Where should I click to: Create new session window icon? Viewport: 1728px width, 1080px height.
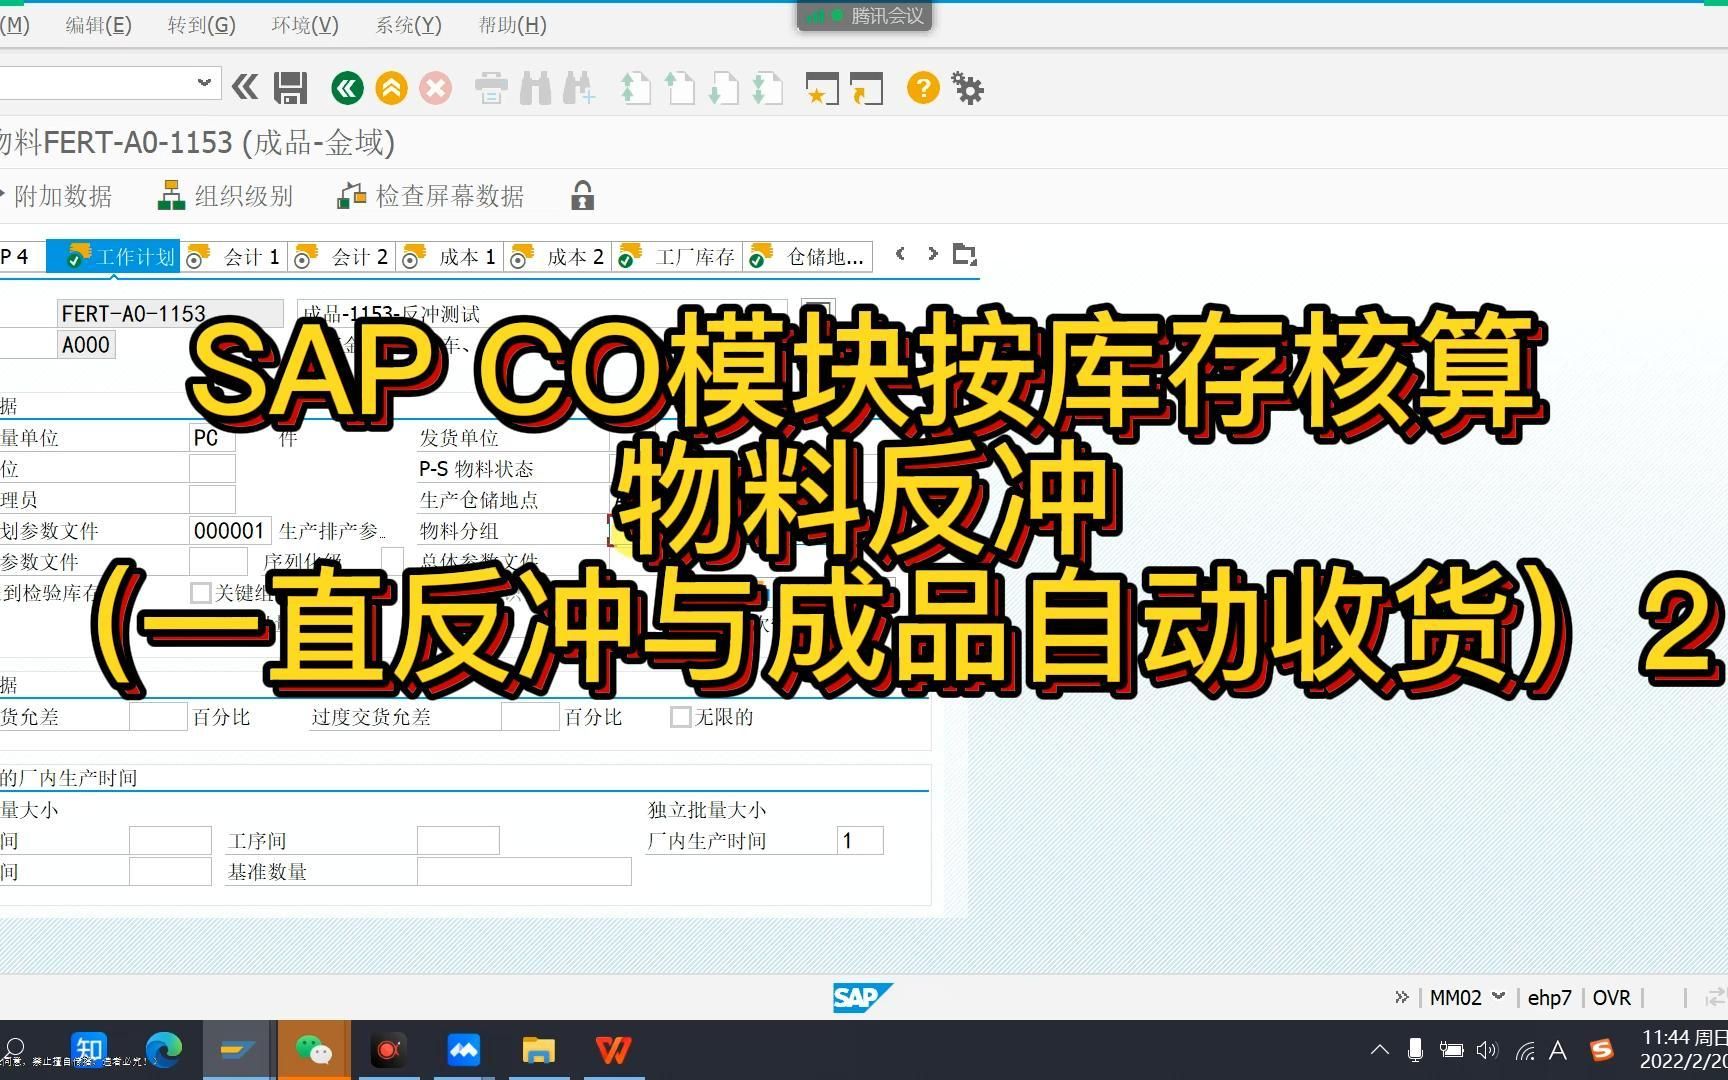tap(822, 88)
